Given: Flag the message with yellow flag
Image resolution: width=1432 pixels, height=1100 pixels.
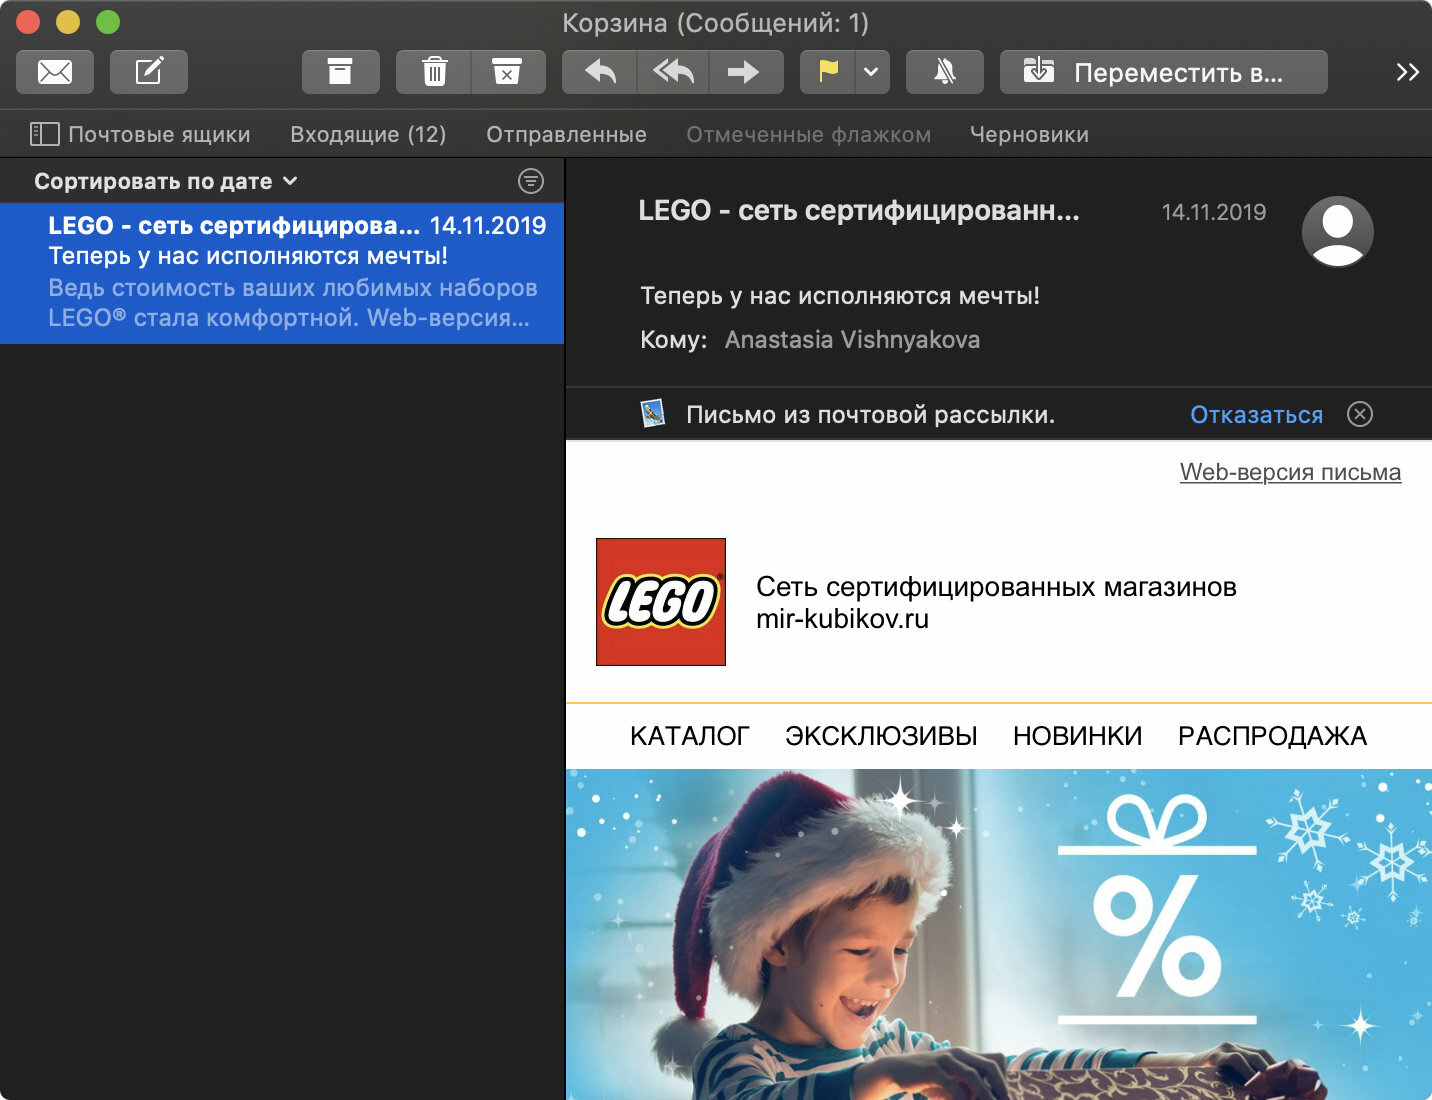Looking at the screenshot, I should pos(828,72).
